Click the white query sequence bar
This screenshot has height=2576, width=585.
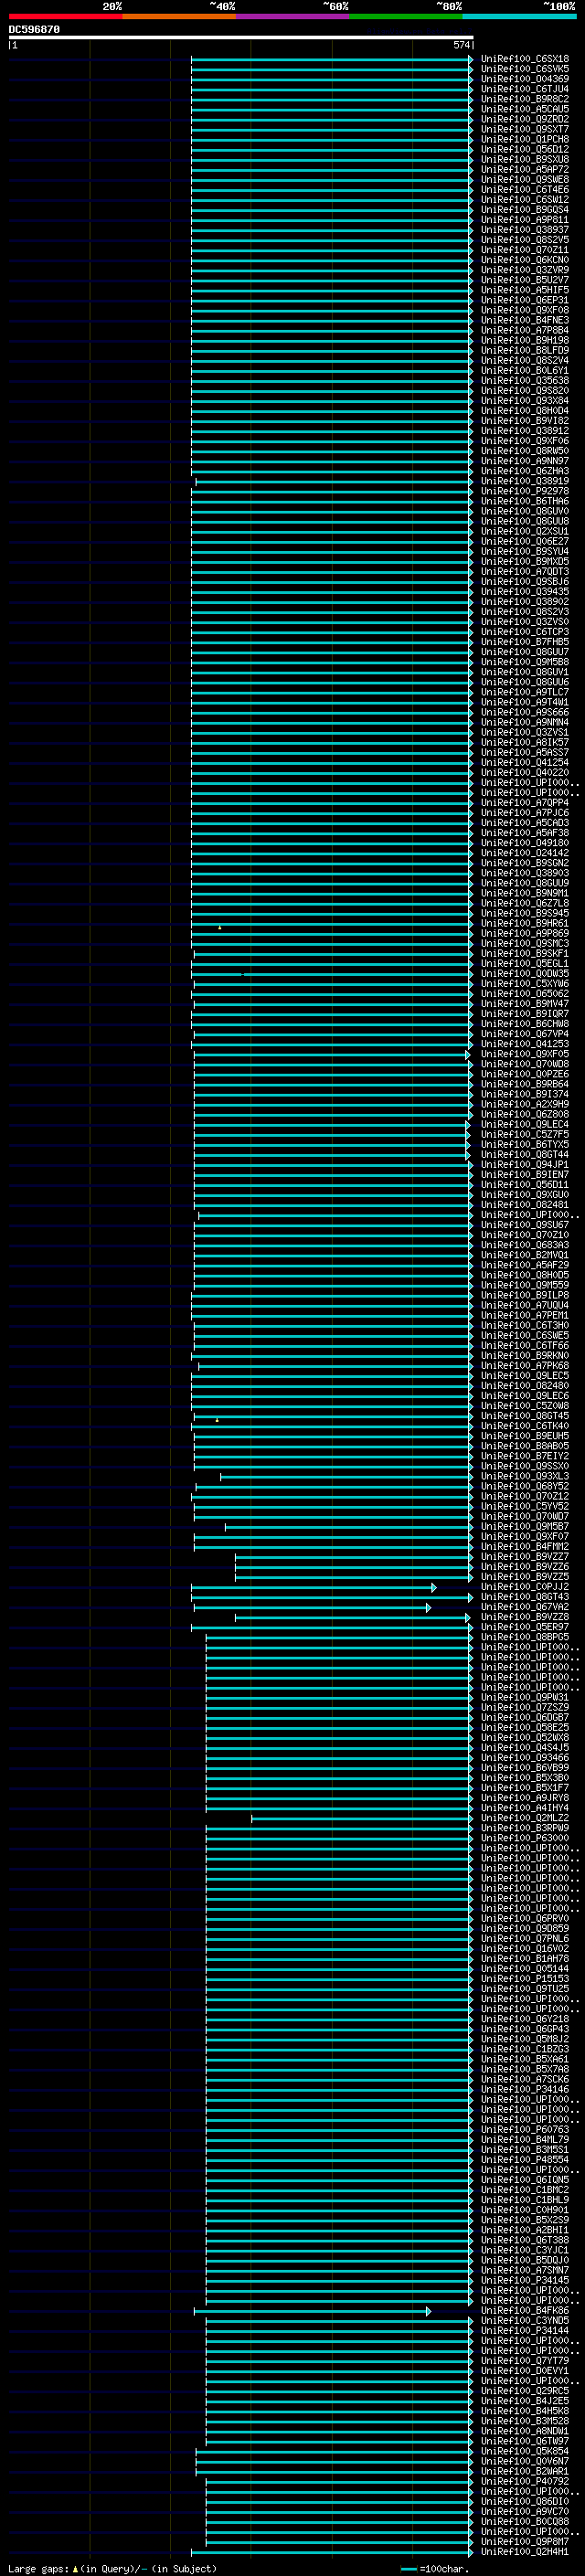click(x=241, y=37)
